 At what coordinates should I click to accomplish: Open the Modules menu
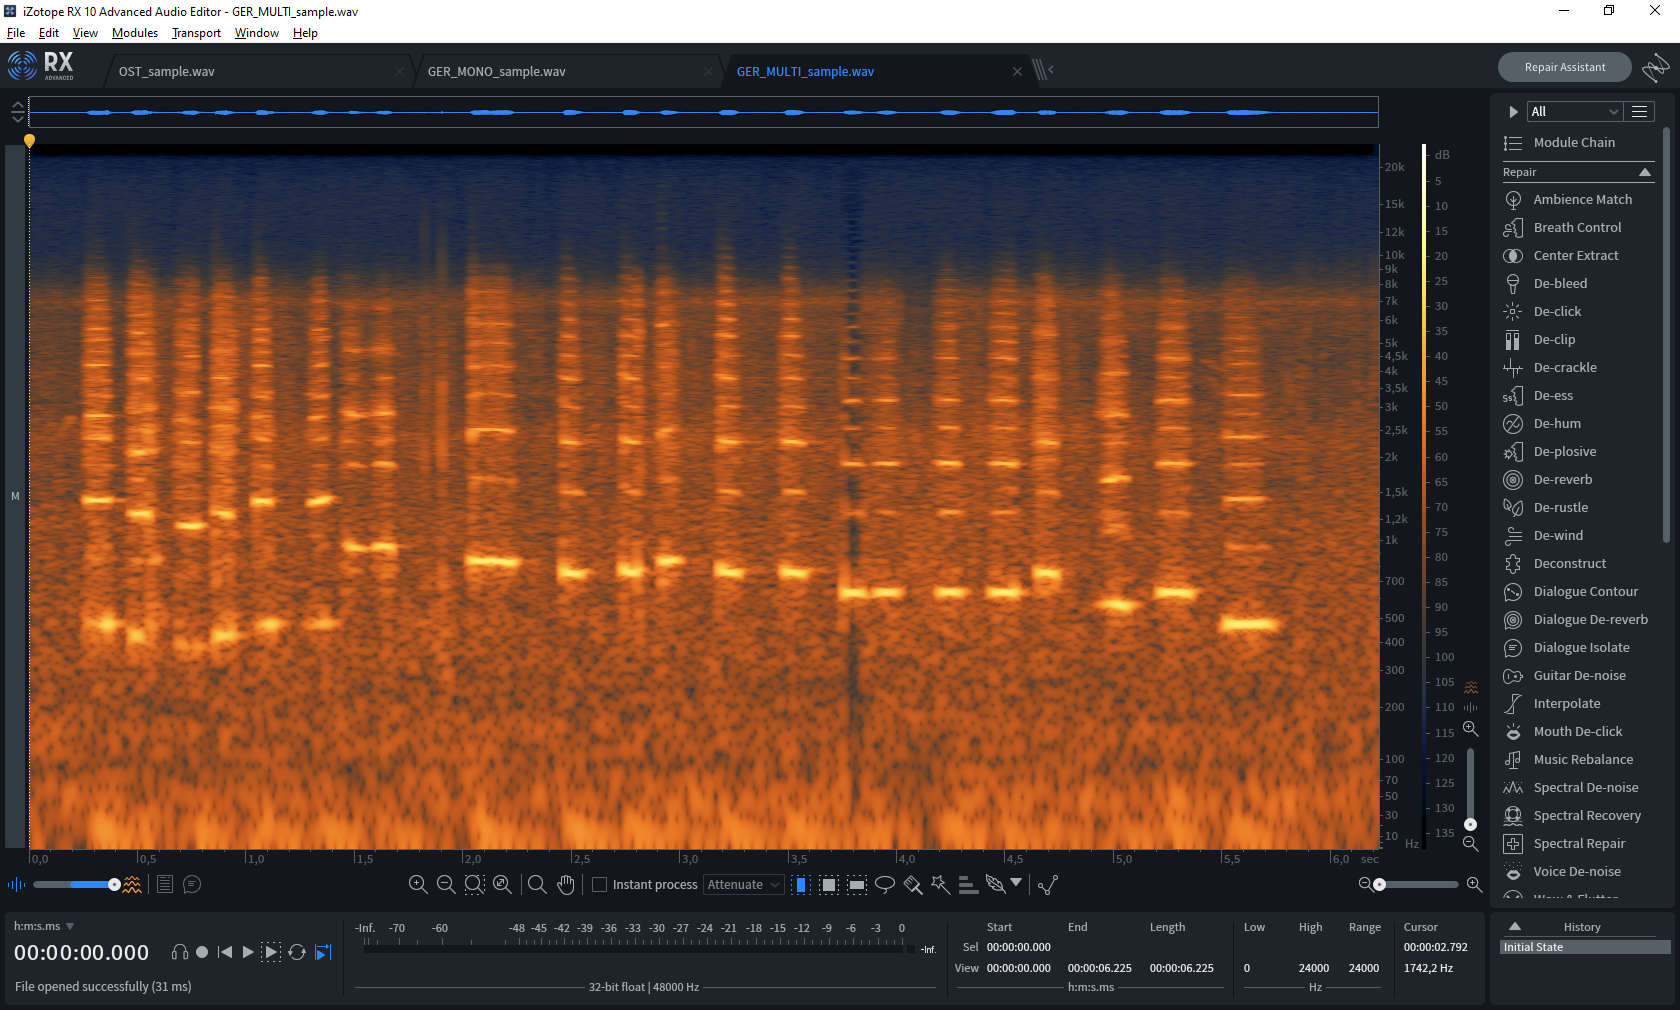click(x=135, y=33)
